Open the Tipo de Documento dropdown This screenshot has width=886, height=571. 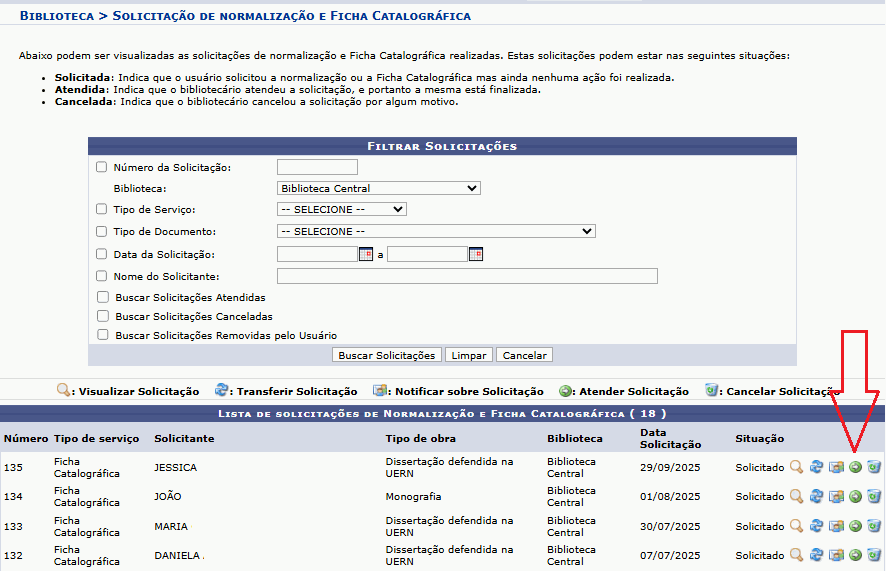[x=436, y=231]
